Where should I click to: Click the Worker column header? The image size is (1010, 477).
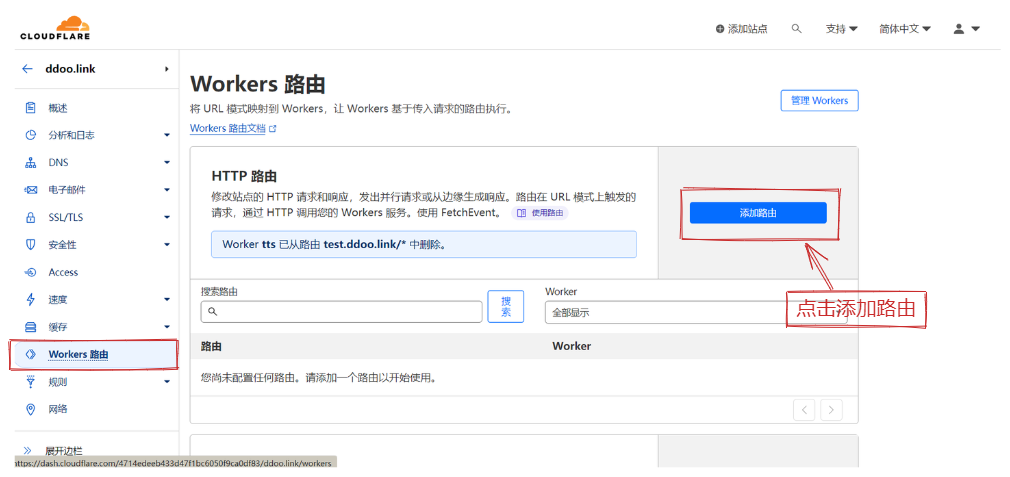571,346
